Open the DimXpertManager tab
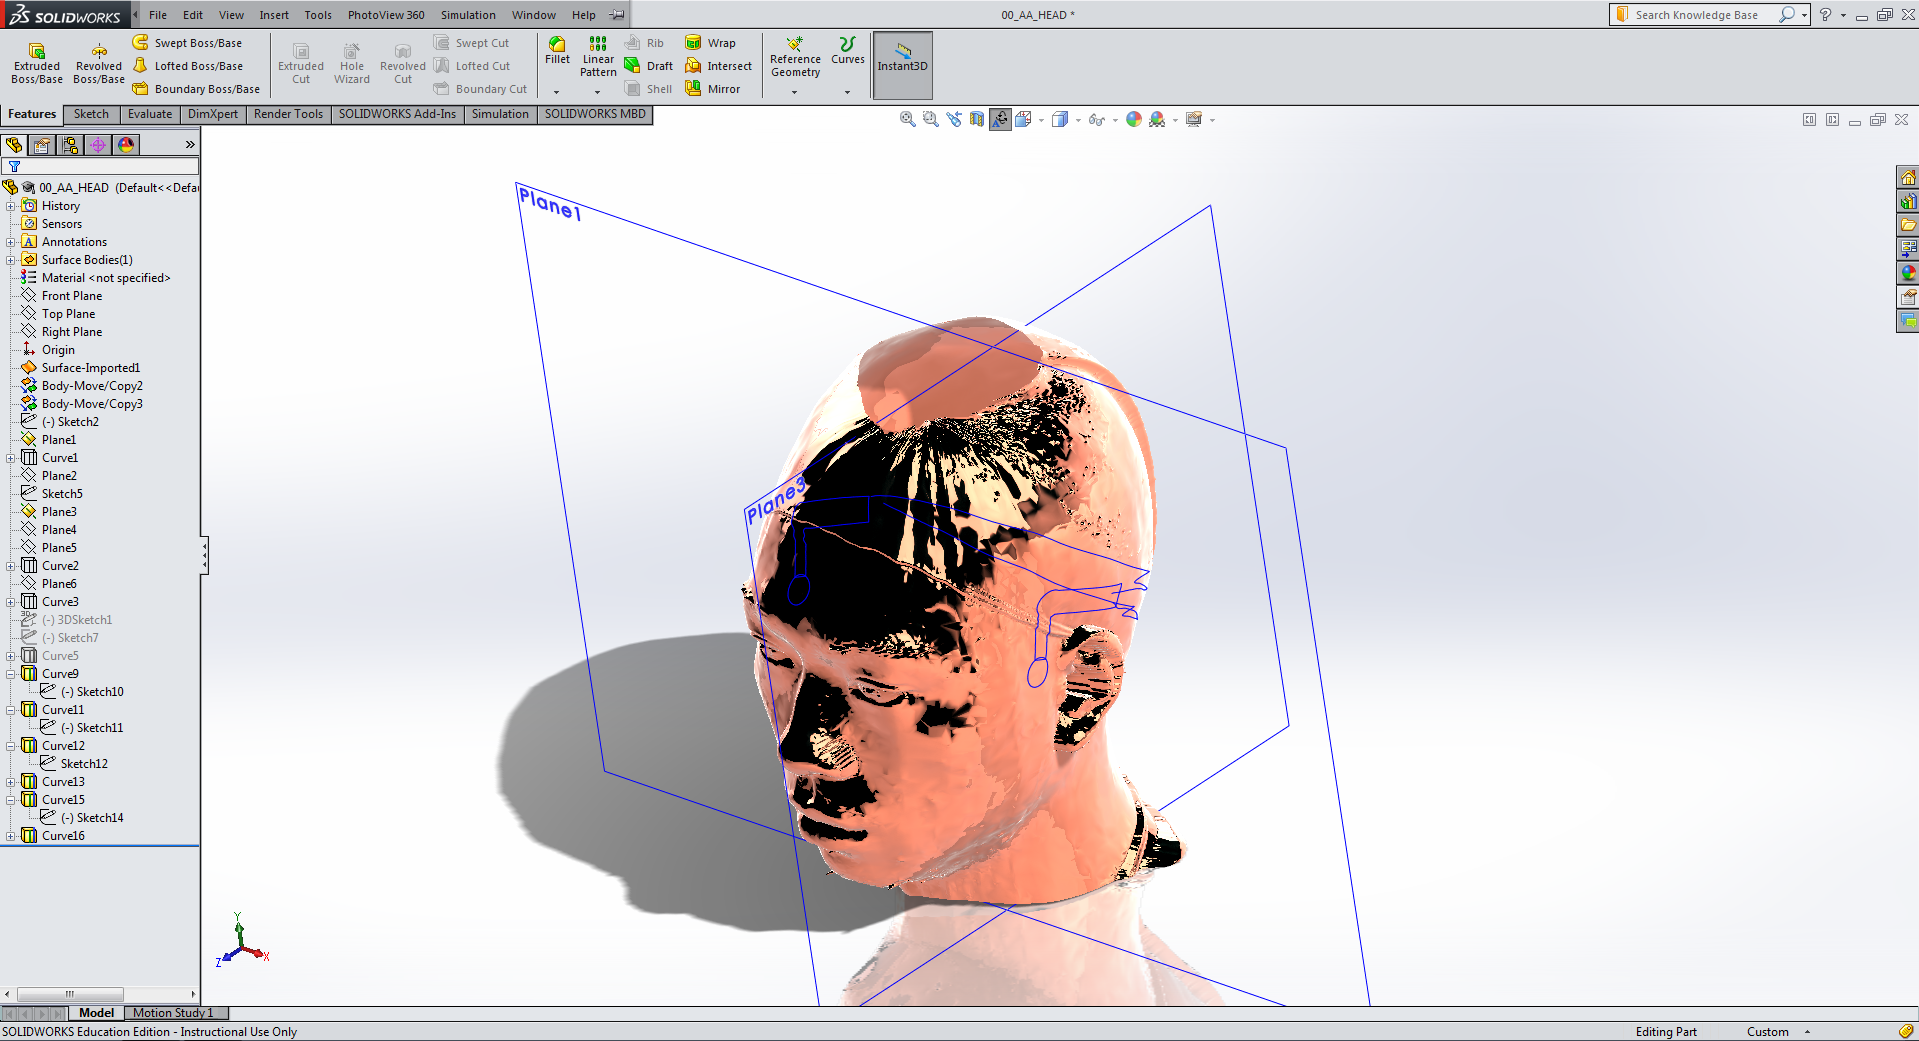This screenshot has height=1041, width=1919. [98, 145]
